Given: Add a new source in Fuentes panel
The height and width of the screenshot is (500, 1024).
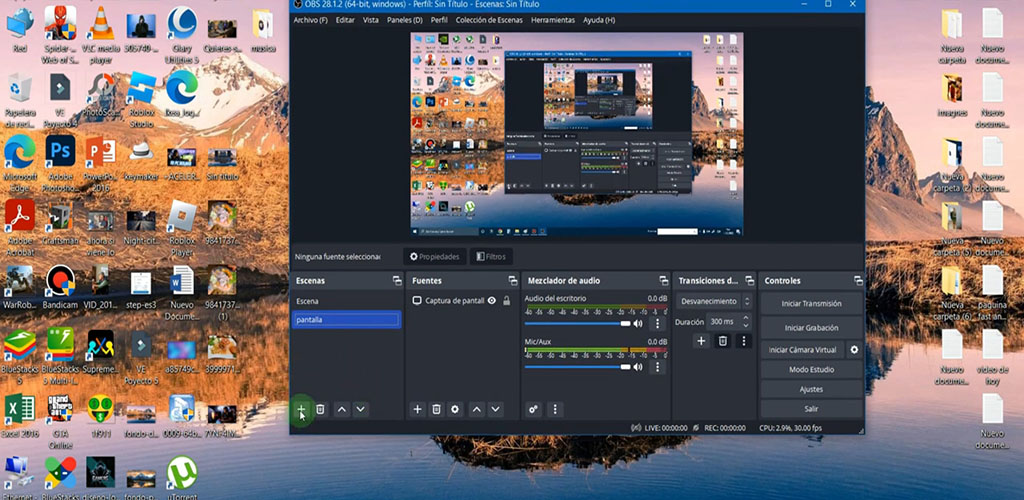Looking at the screenshot, I should [418, 409].
